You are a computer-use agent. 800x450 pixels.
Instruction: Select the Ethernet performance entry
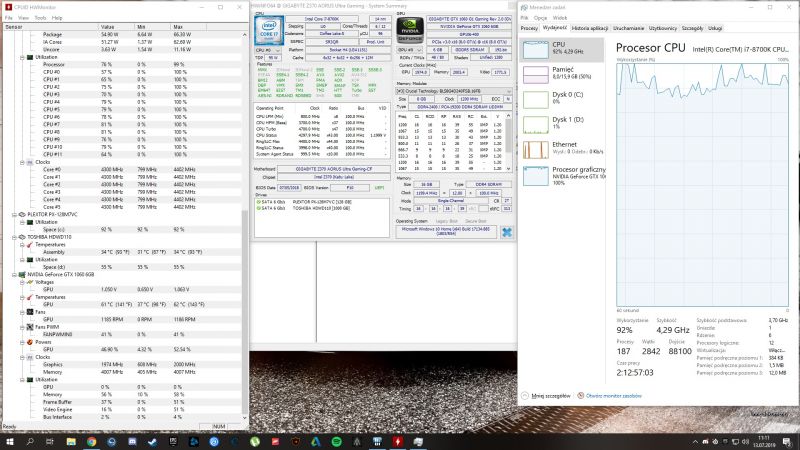pos(562,148)
